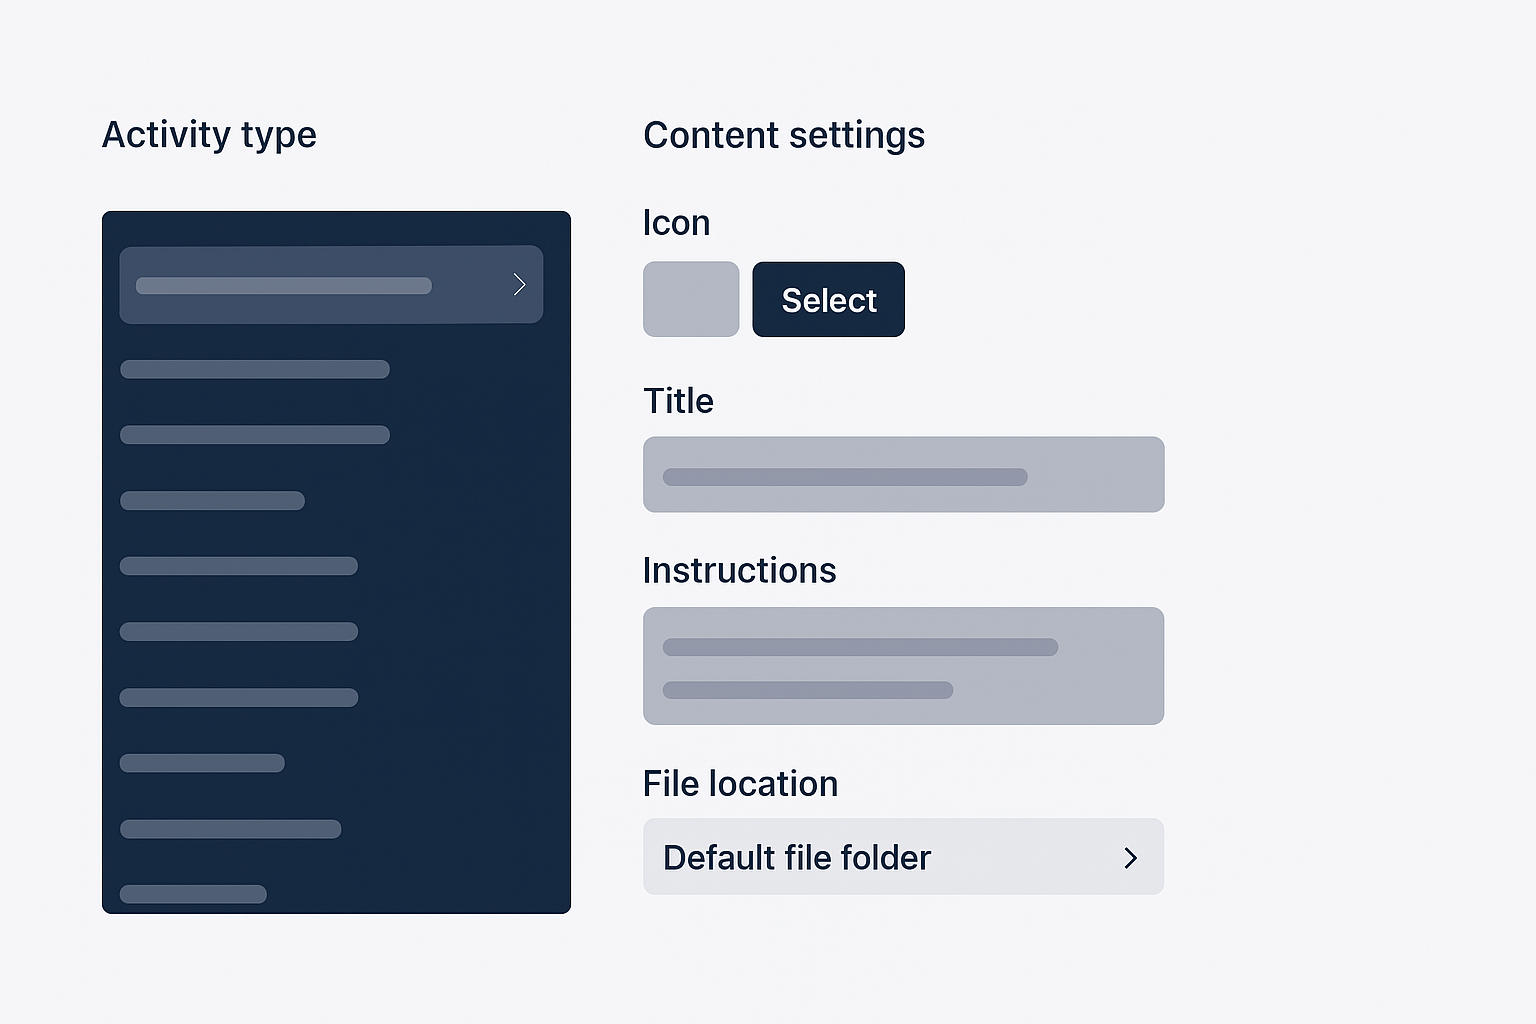Click the Icon label above the swatch

point(676,222)
